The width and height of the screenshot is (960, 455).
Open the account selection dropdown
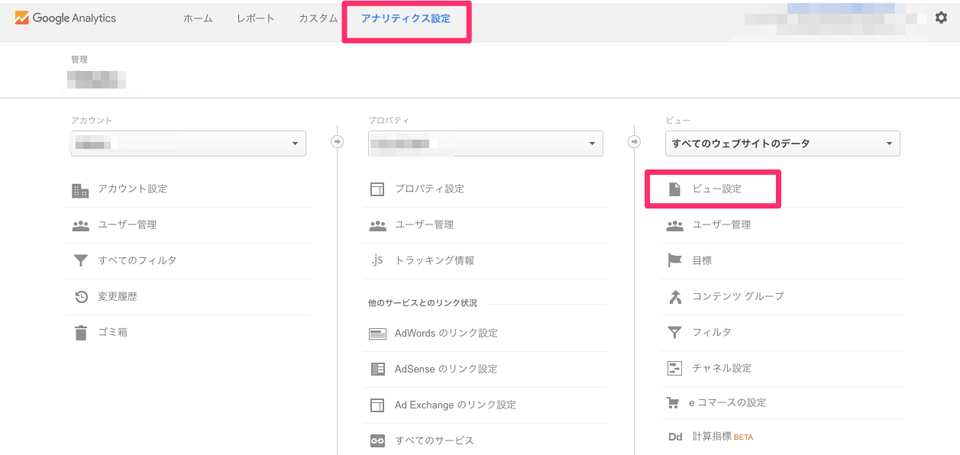click(188, 144)
